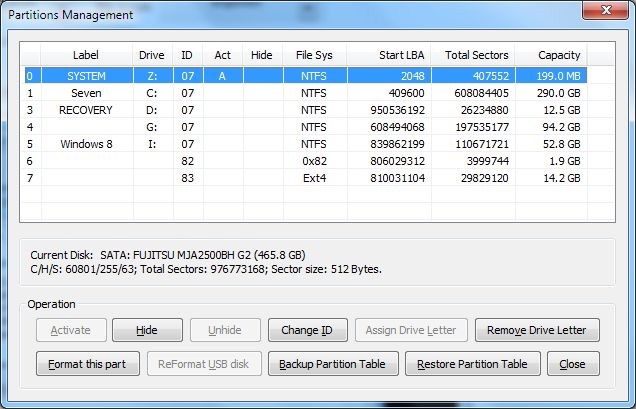Screen dimensions: 636x409
Task: Open Backup Partition Table
Action: 333,363
